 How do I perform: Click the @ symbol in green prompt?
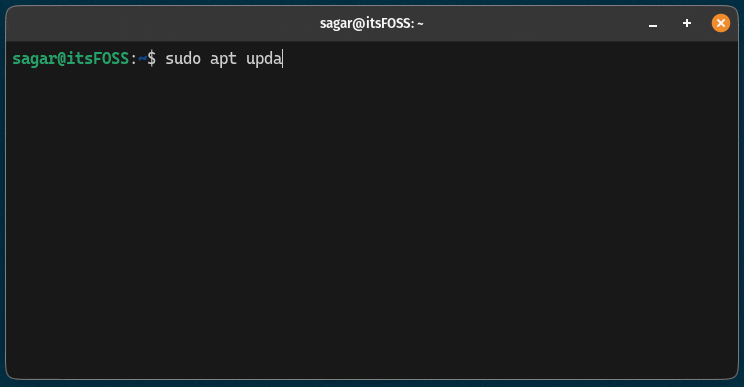pyautogui.click(x=61, y=59)
